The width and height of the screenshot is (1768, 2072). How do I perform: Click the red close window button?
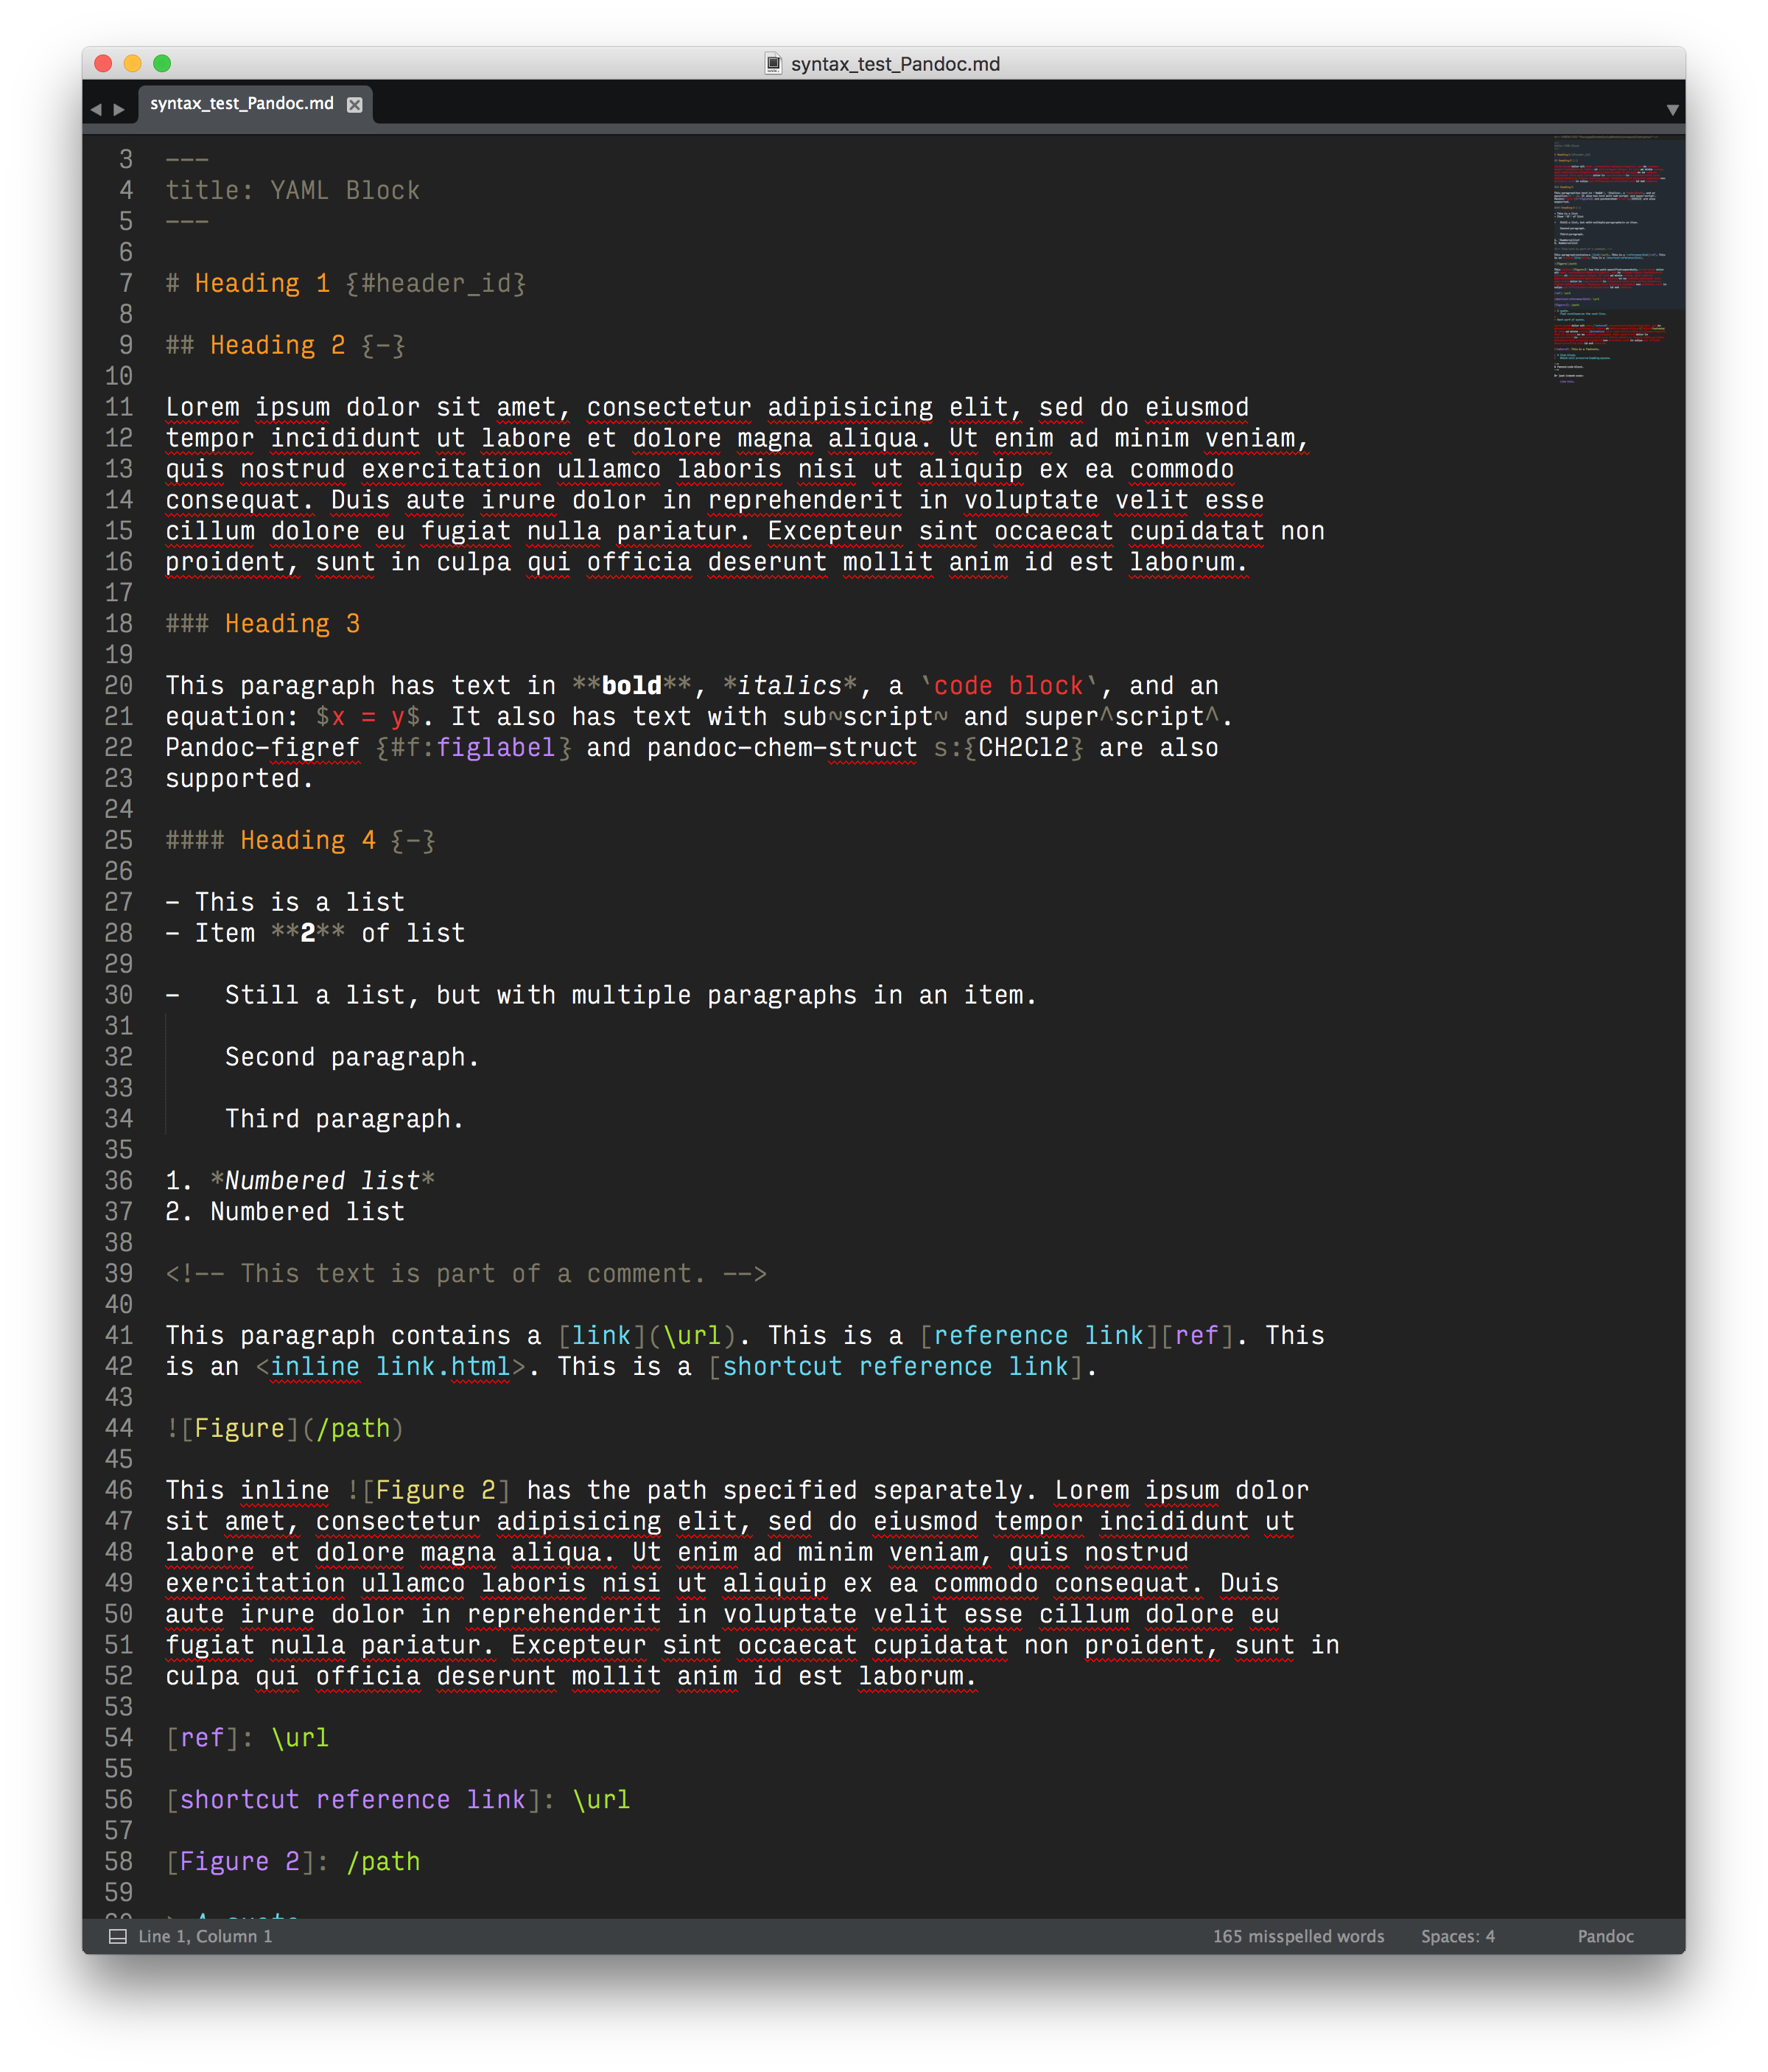(x=103, y=64)
